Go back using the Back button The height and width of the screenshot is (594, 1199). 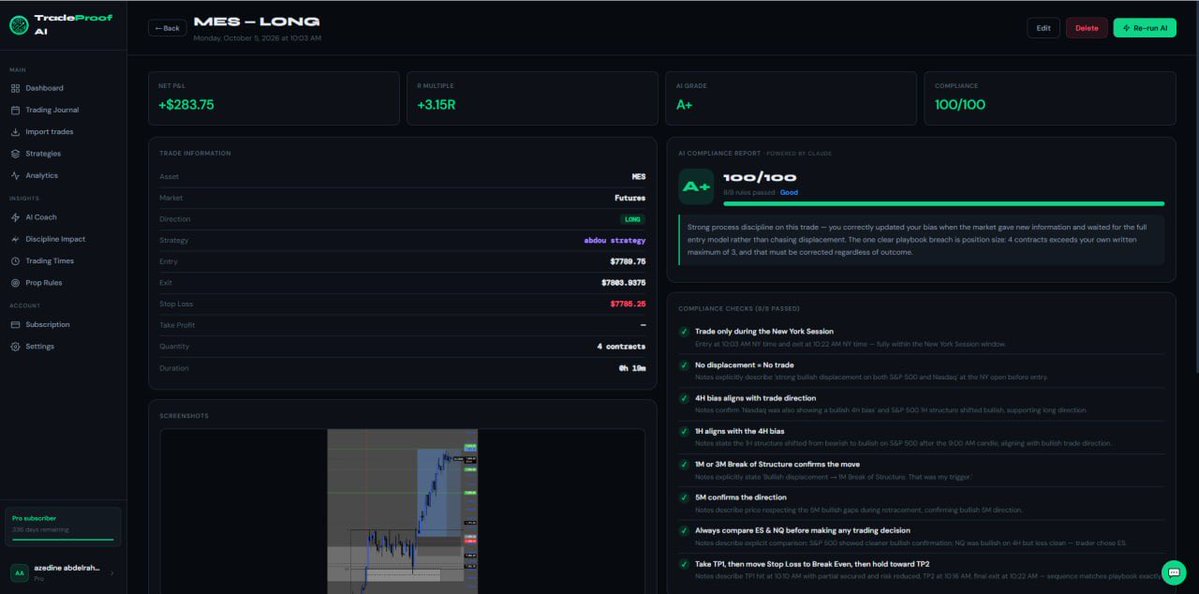[x=167, y=28]
